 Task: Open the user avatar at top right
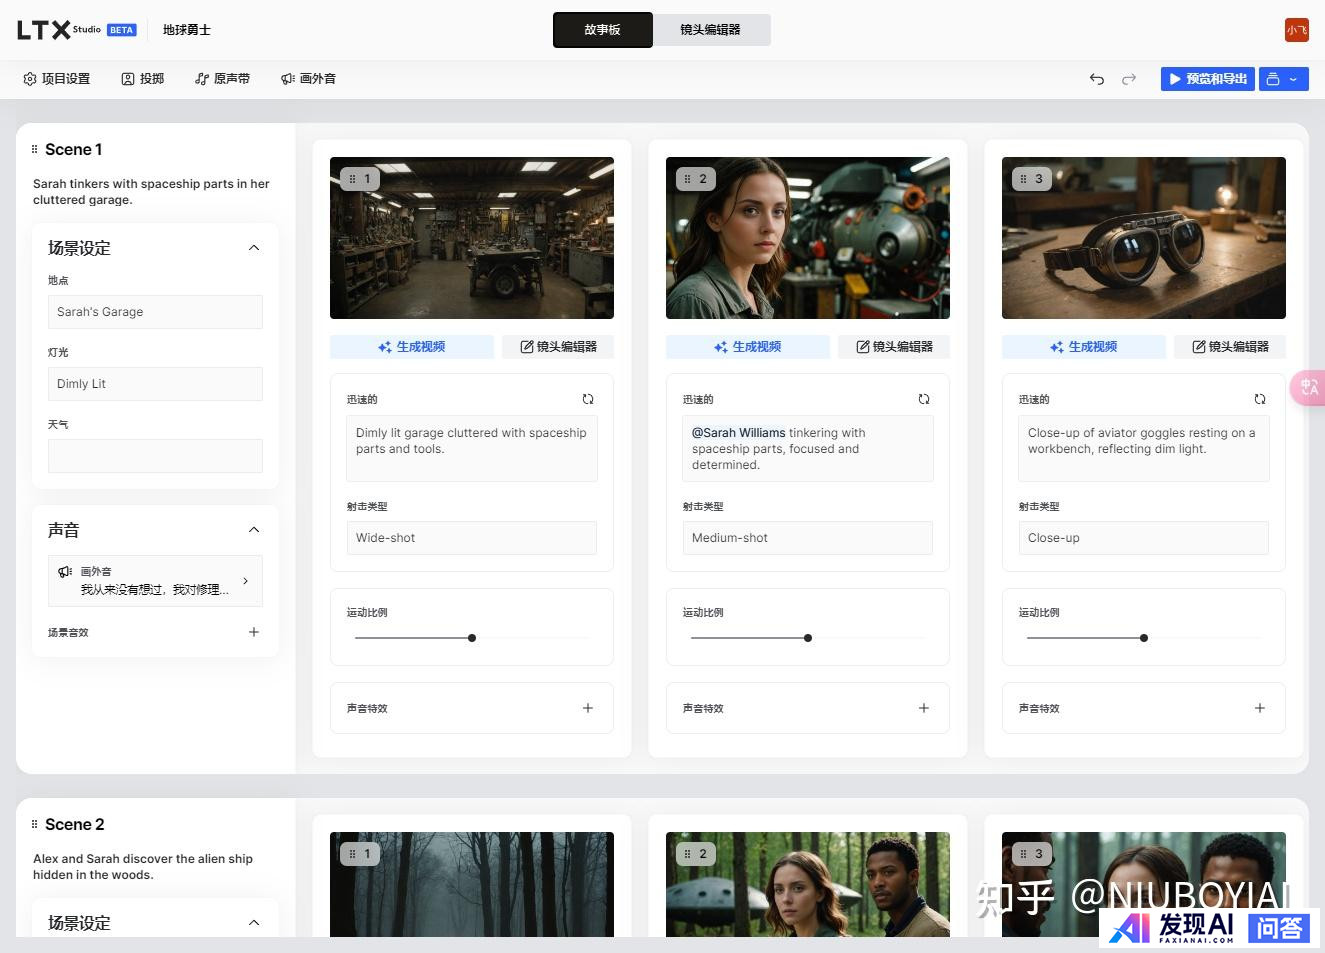click(x=1296, y=30)
